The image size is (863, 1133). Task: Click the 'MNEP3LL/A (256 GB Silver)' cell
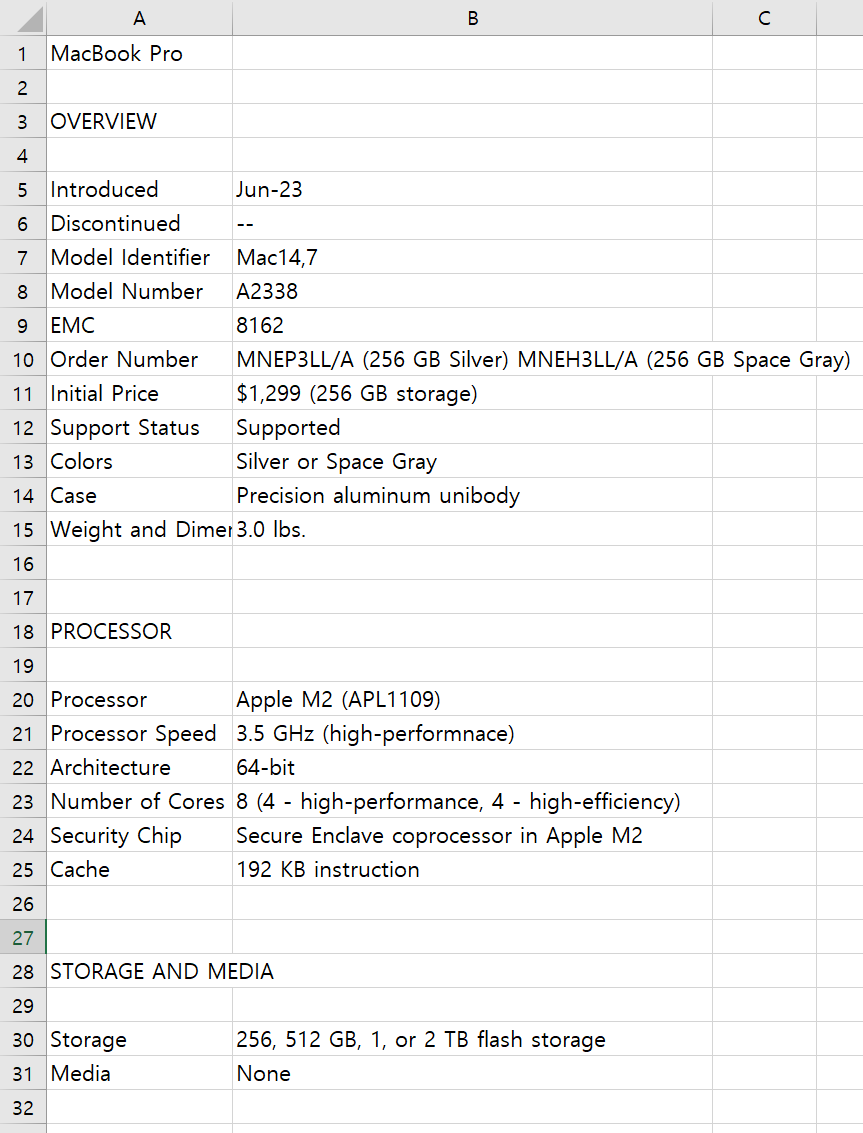(472, 359)
